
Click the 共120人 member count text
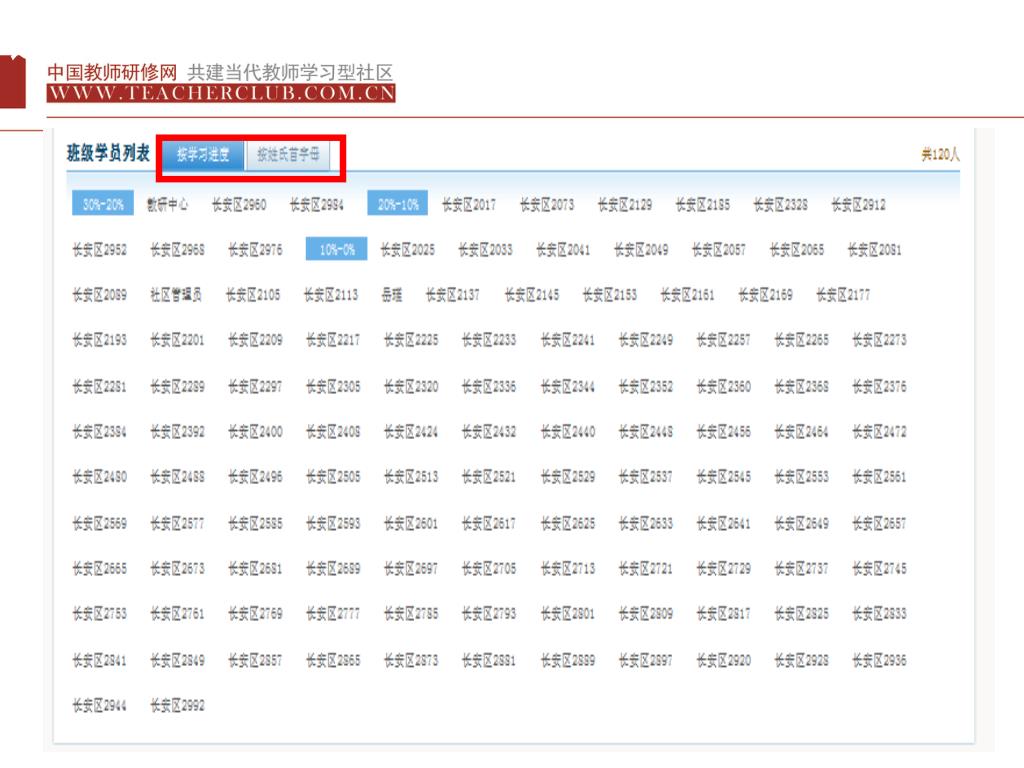940,155
